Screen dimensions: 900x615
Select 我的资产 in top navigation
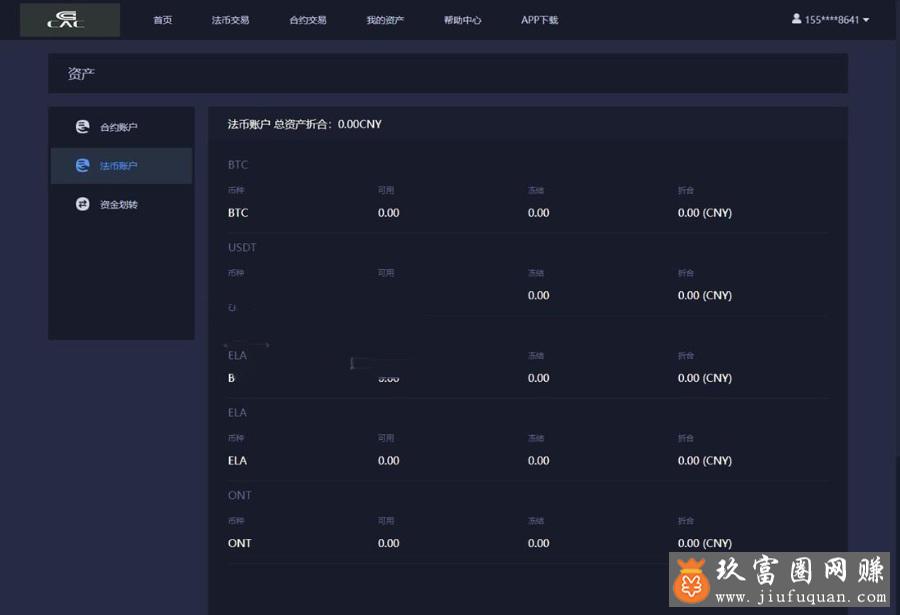[x=385, y=20]
